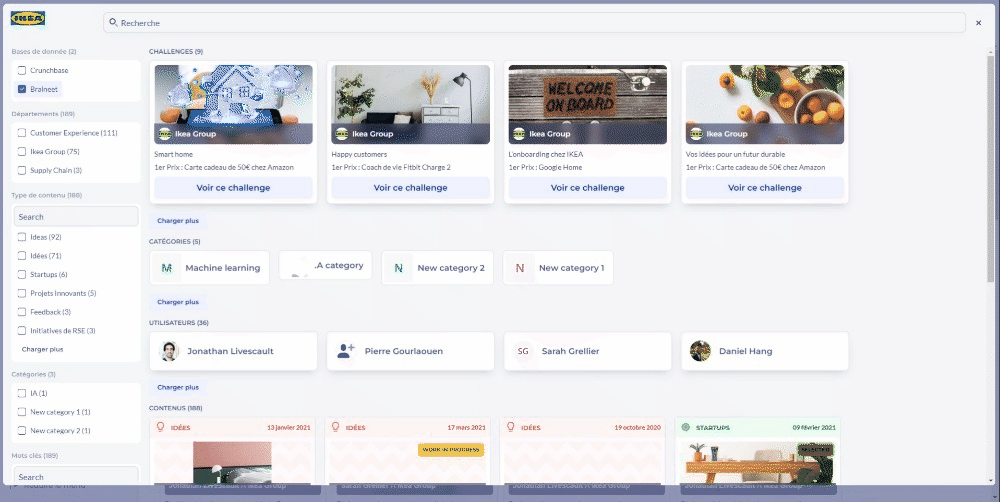Check the Startups content type filter
Viewport: 1000px width, 502px height.
tap(22, 274)
